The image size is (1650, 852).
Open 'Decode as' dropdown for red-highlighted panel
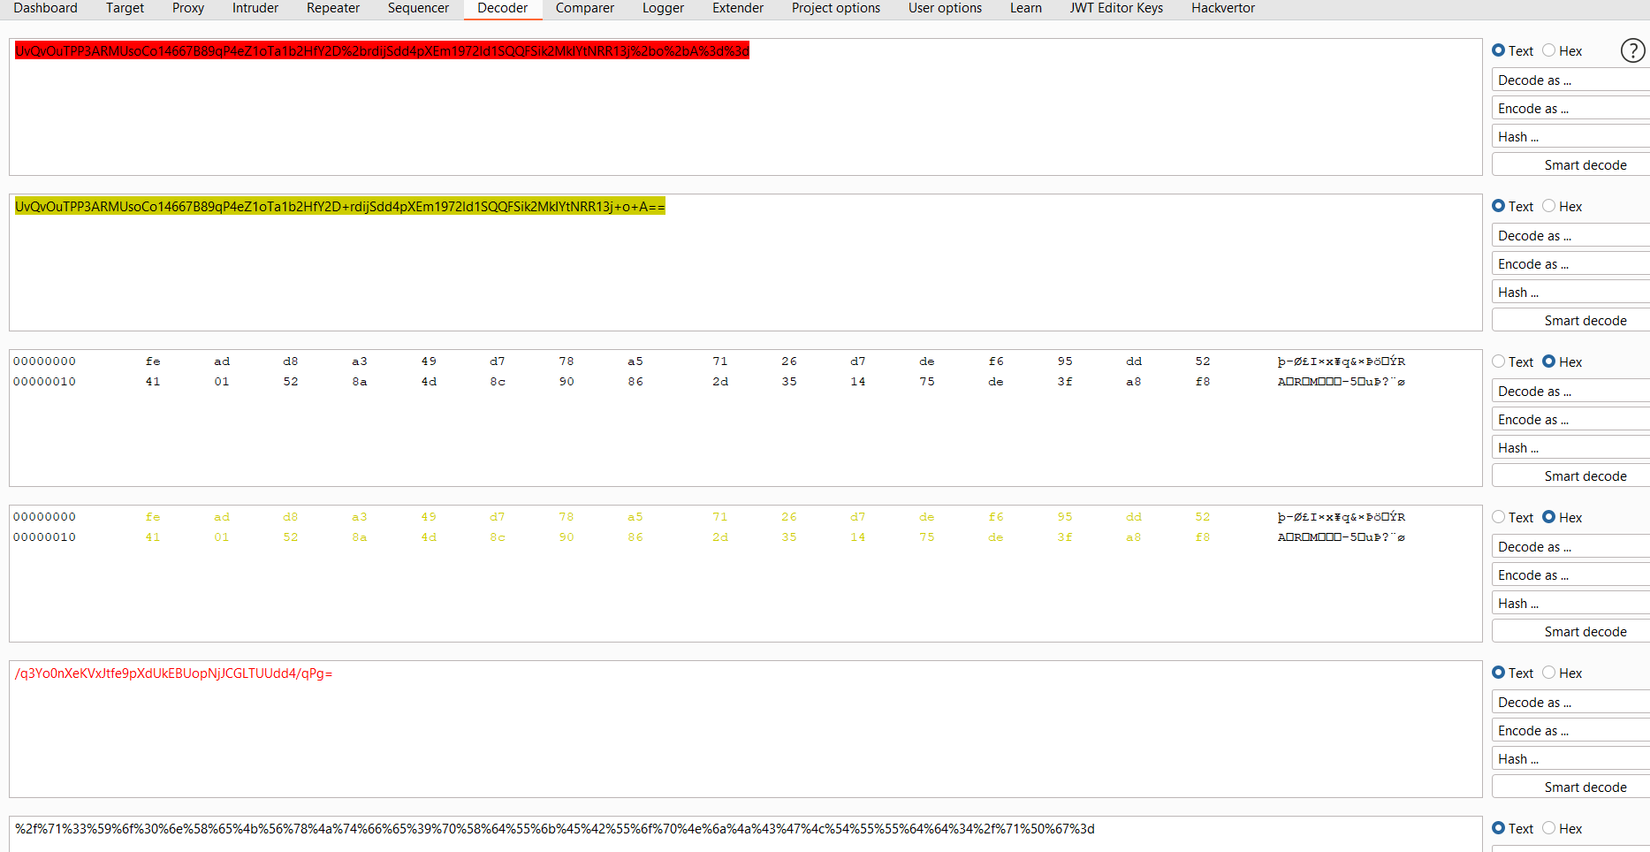click(1571, 80)
